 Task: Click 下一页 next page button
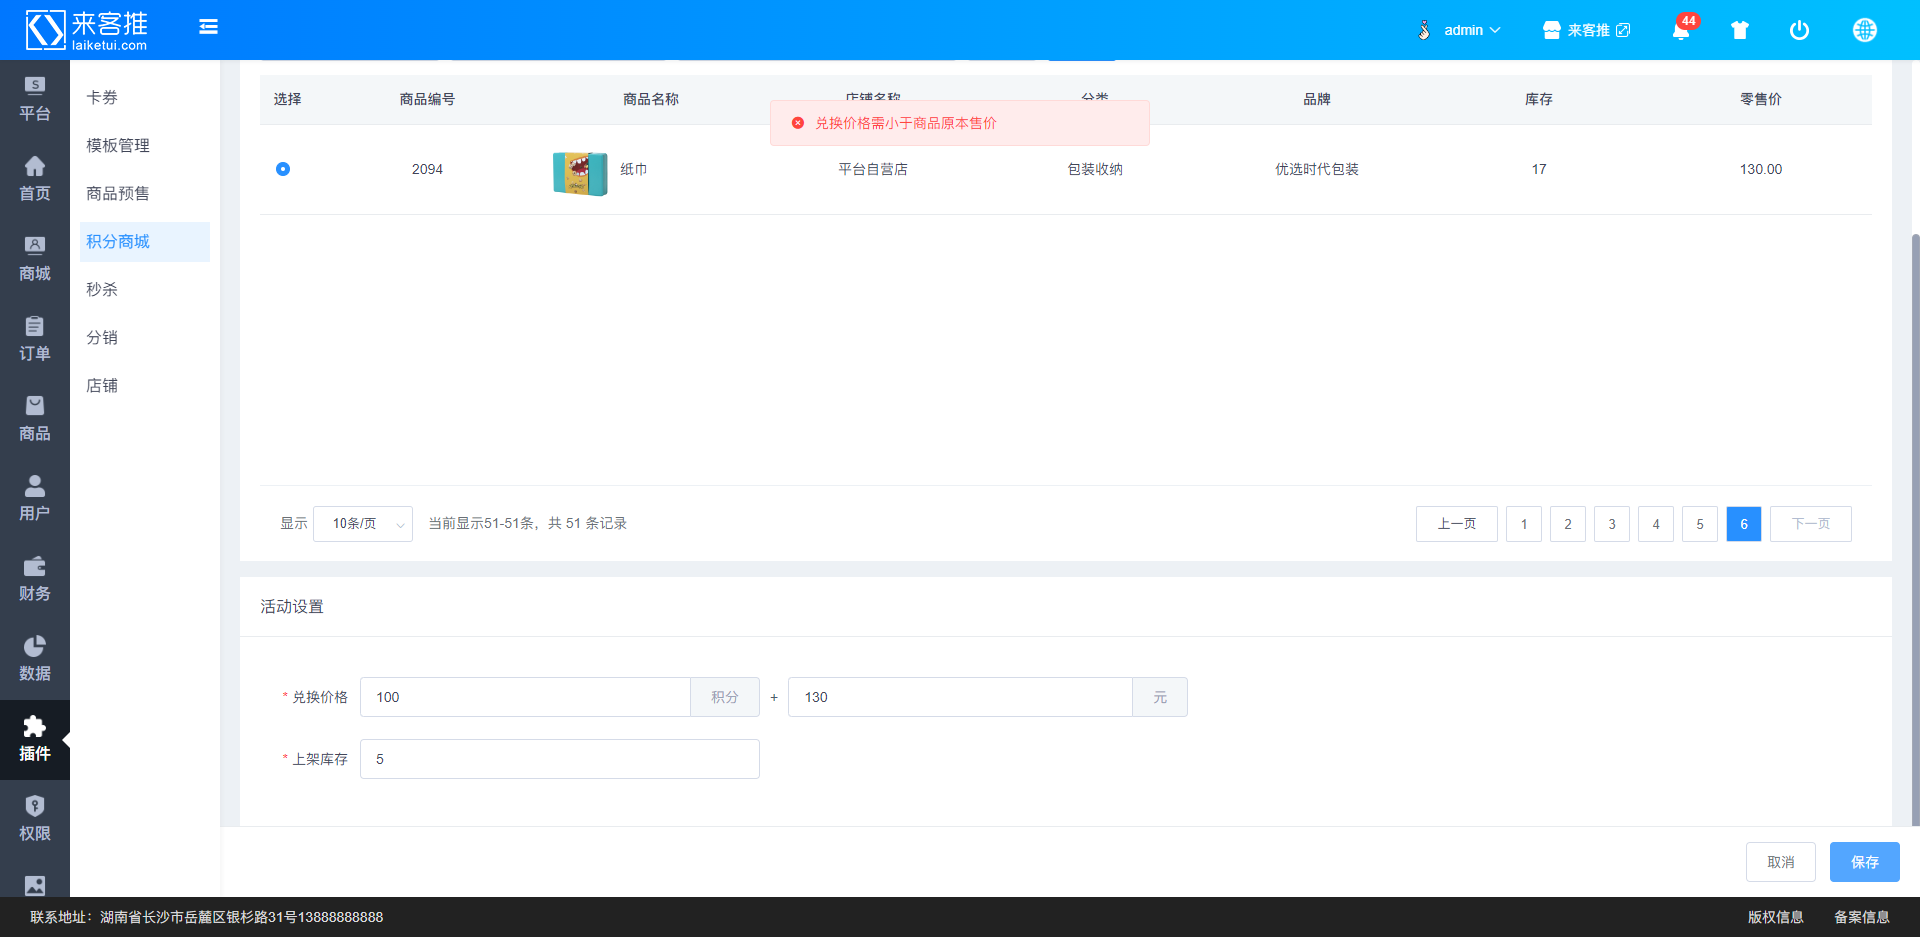pyautogui.click(x=1811, y=524)
